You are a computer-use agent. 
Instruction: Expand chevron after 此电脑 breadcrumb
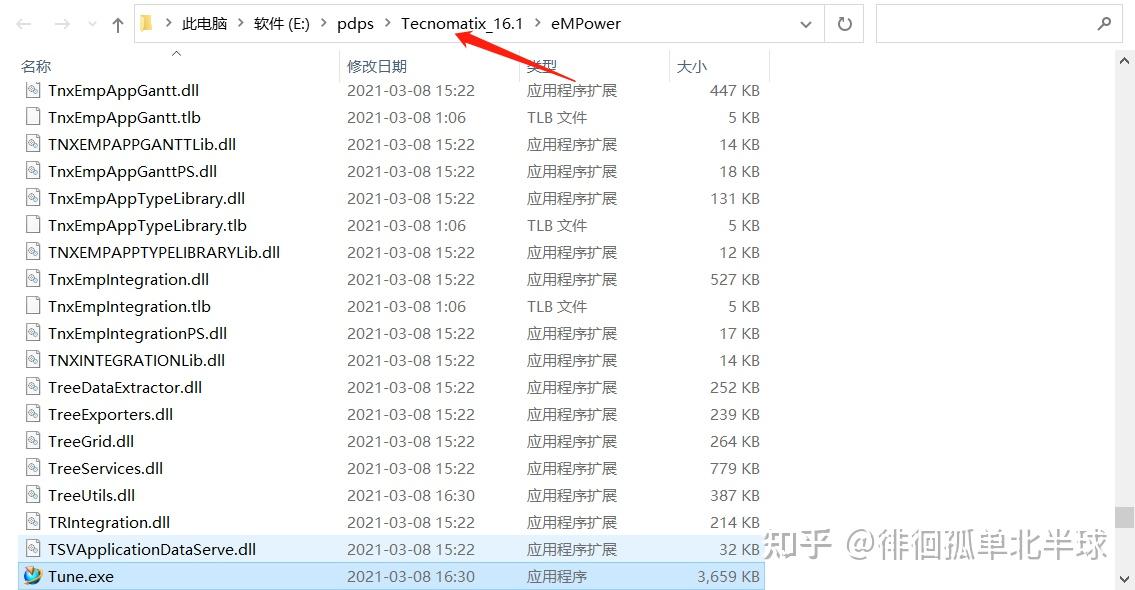point(241,24)
